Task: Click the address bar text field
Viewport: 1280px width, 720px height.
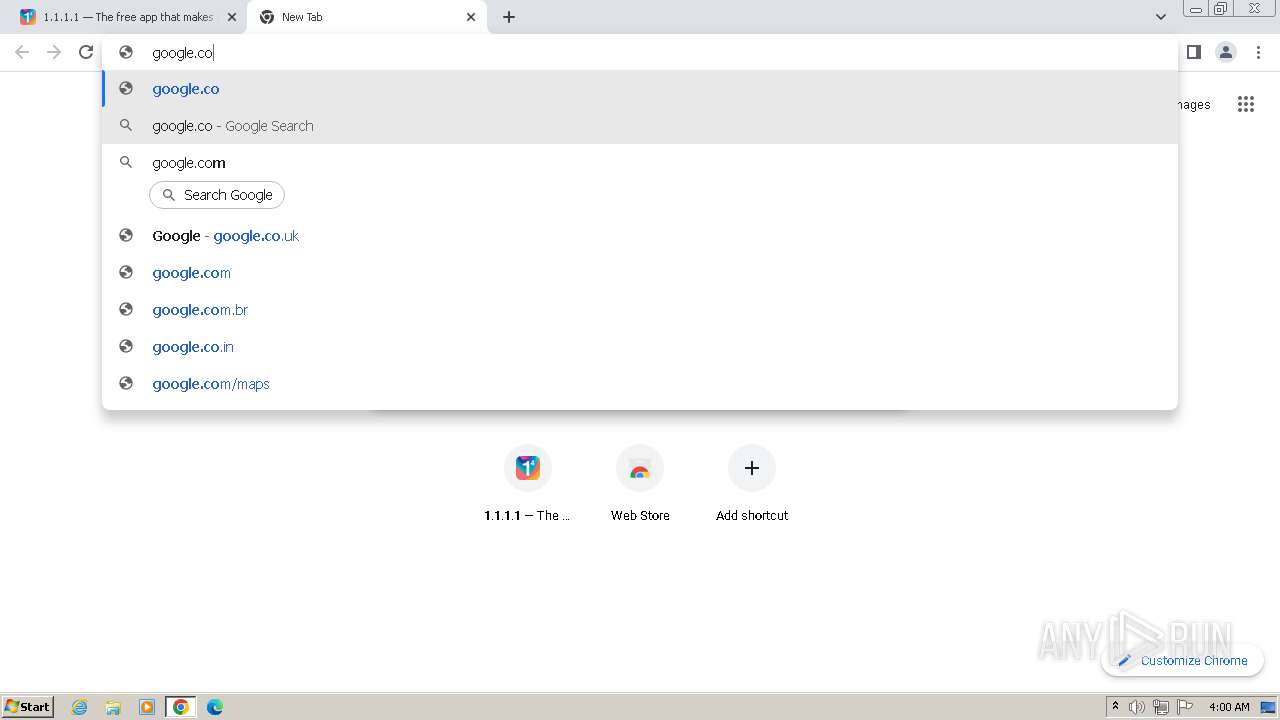Action: point(640,52)
